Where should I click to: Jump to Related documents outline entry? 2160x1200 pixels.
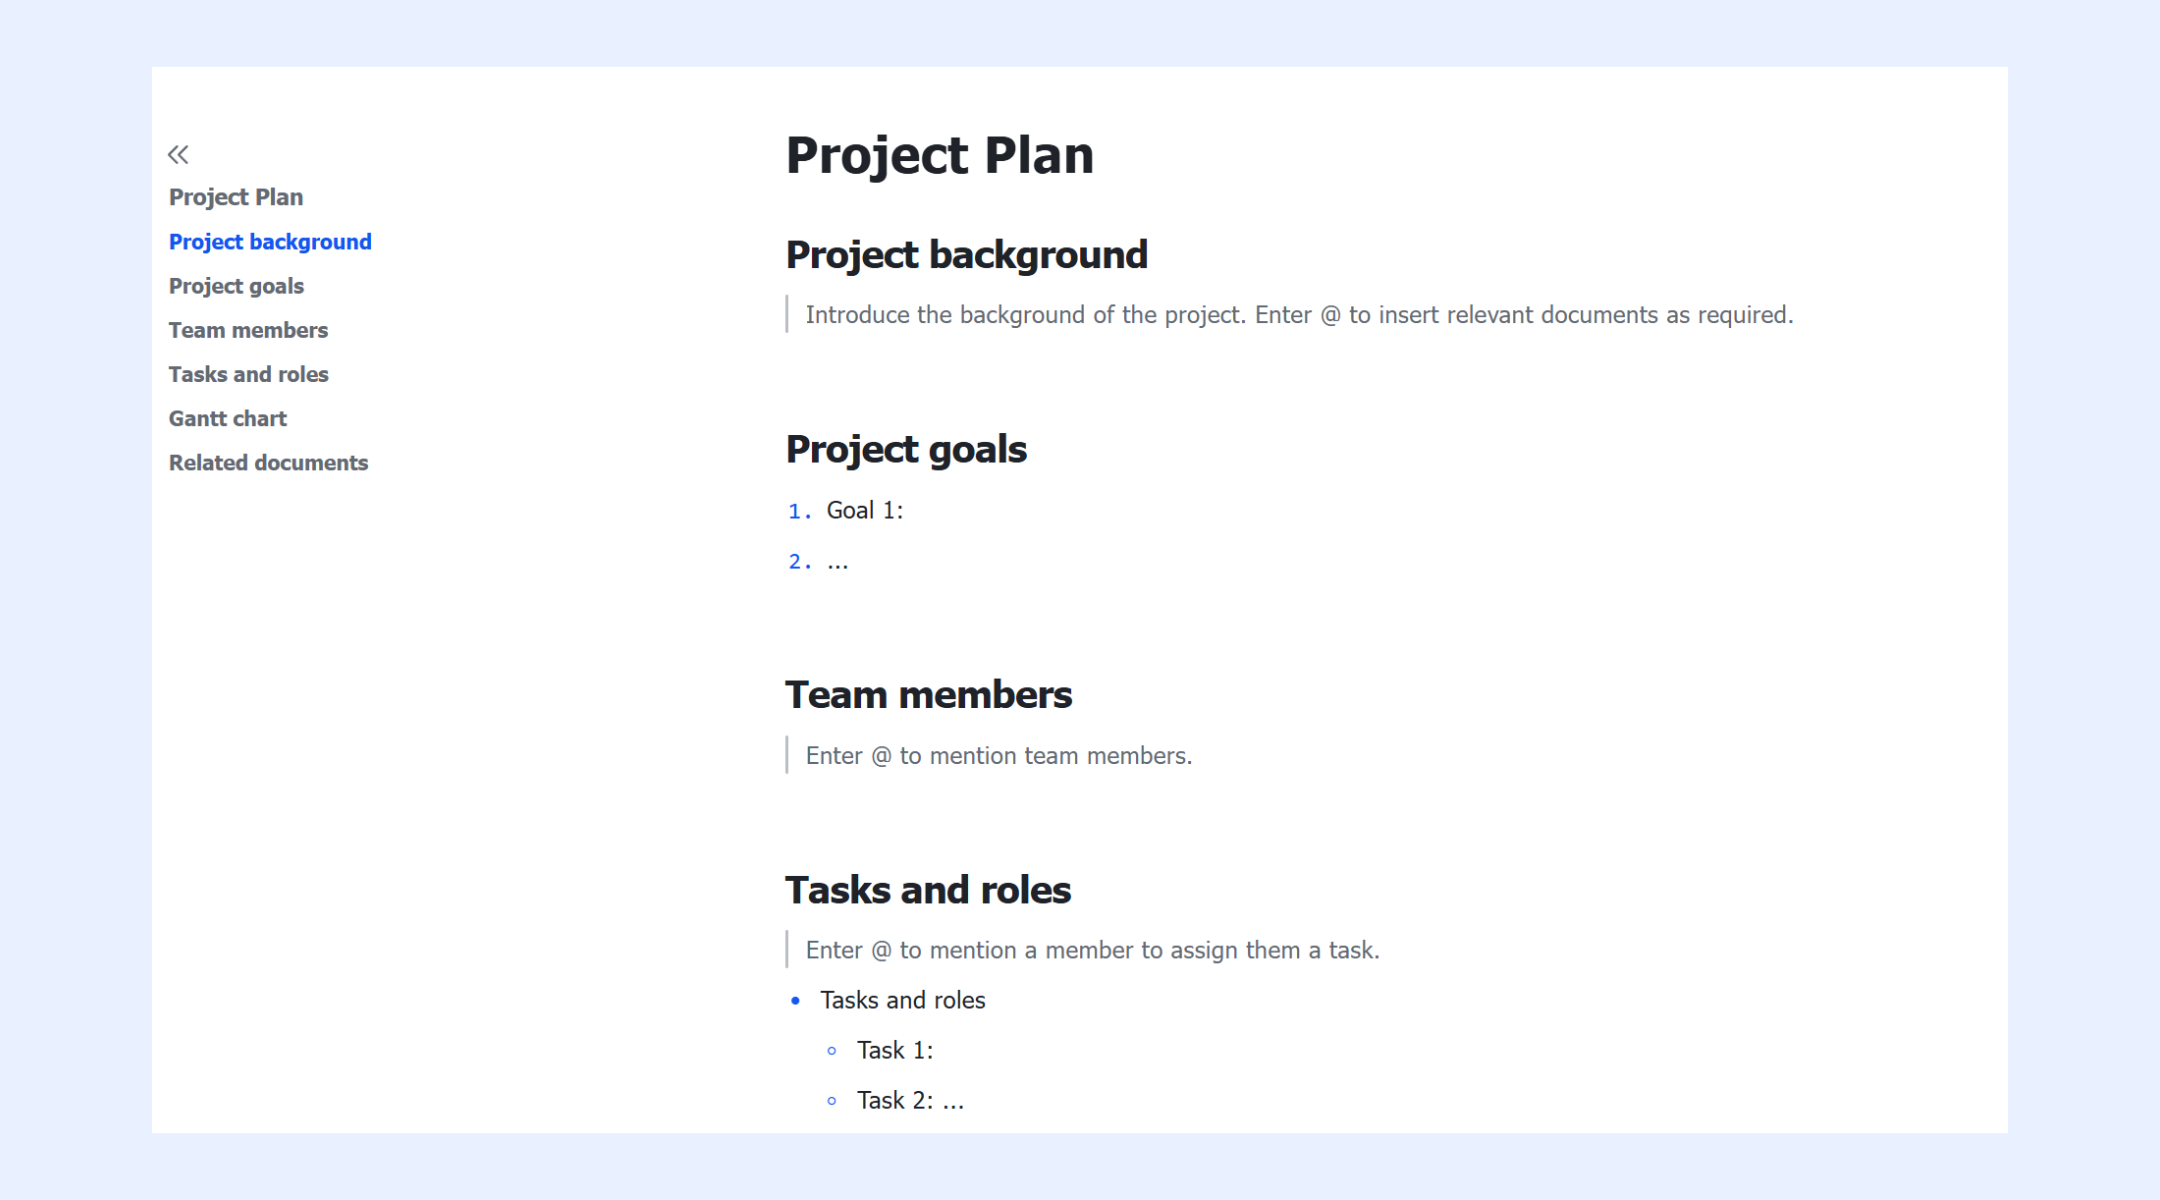pyautogui.click(x=268, y=462)
